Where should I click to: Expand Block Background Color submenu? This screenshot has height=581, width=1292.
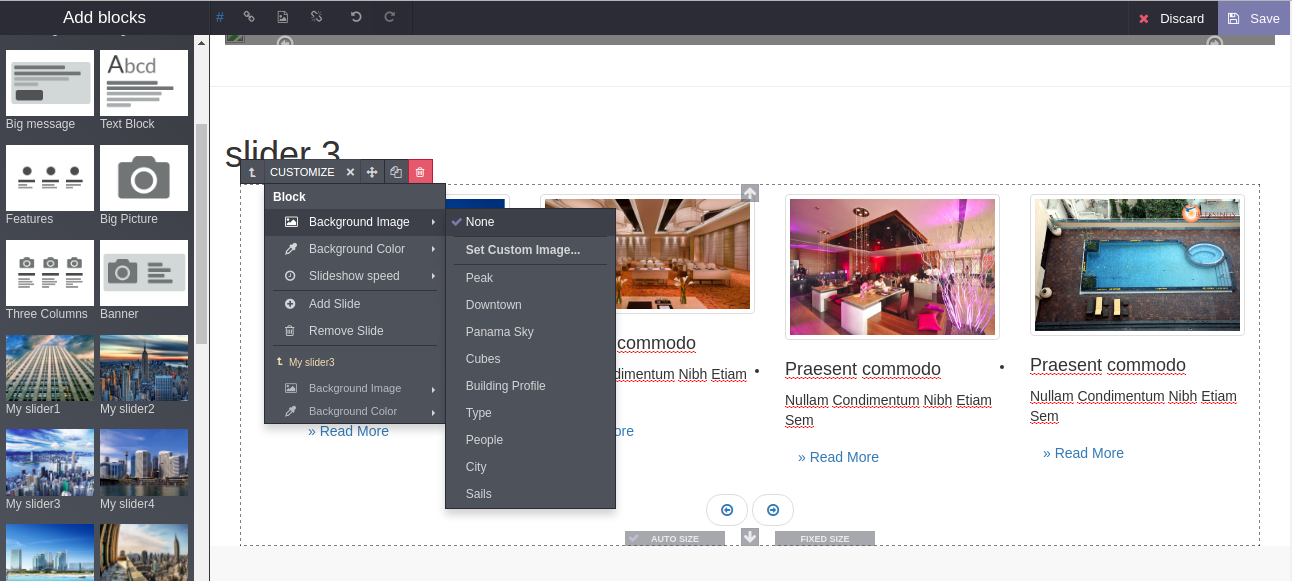[x=355, y=249]
